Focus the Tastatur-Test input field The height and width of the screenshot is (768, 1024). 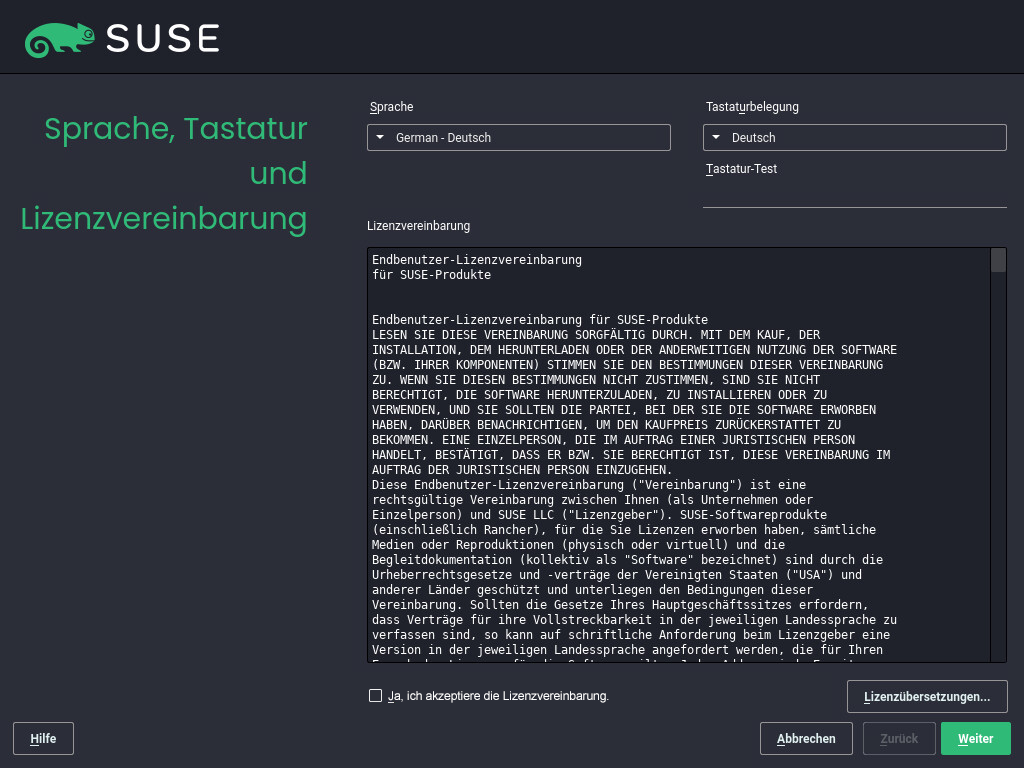point(854,194)
